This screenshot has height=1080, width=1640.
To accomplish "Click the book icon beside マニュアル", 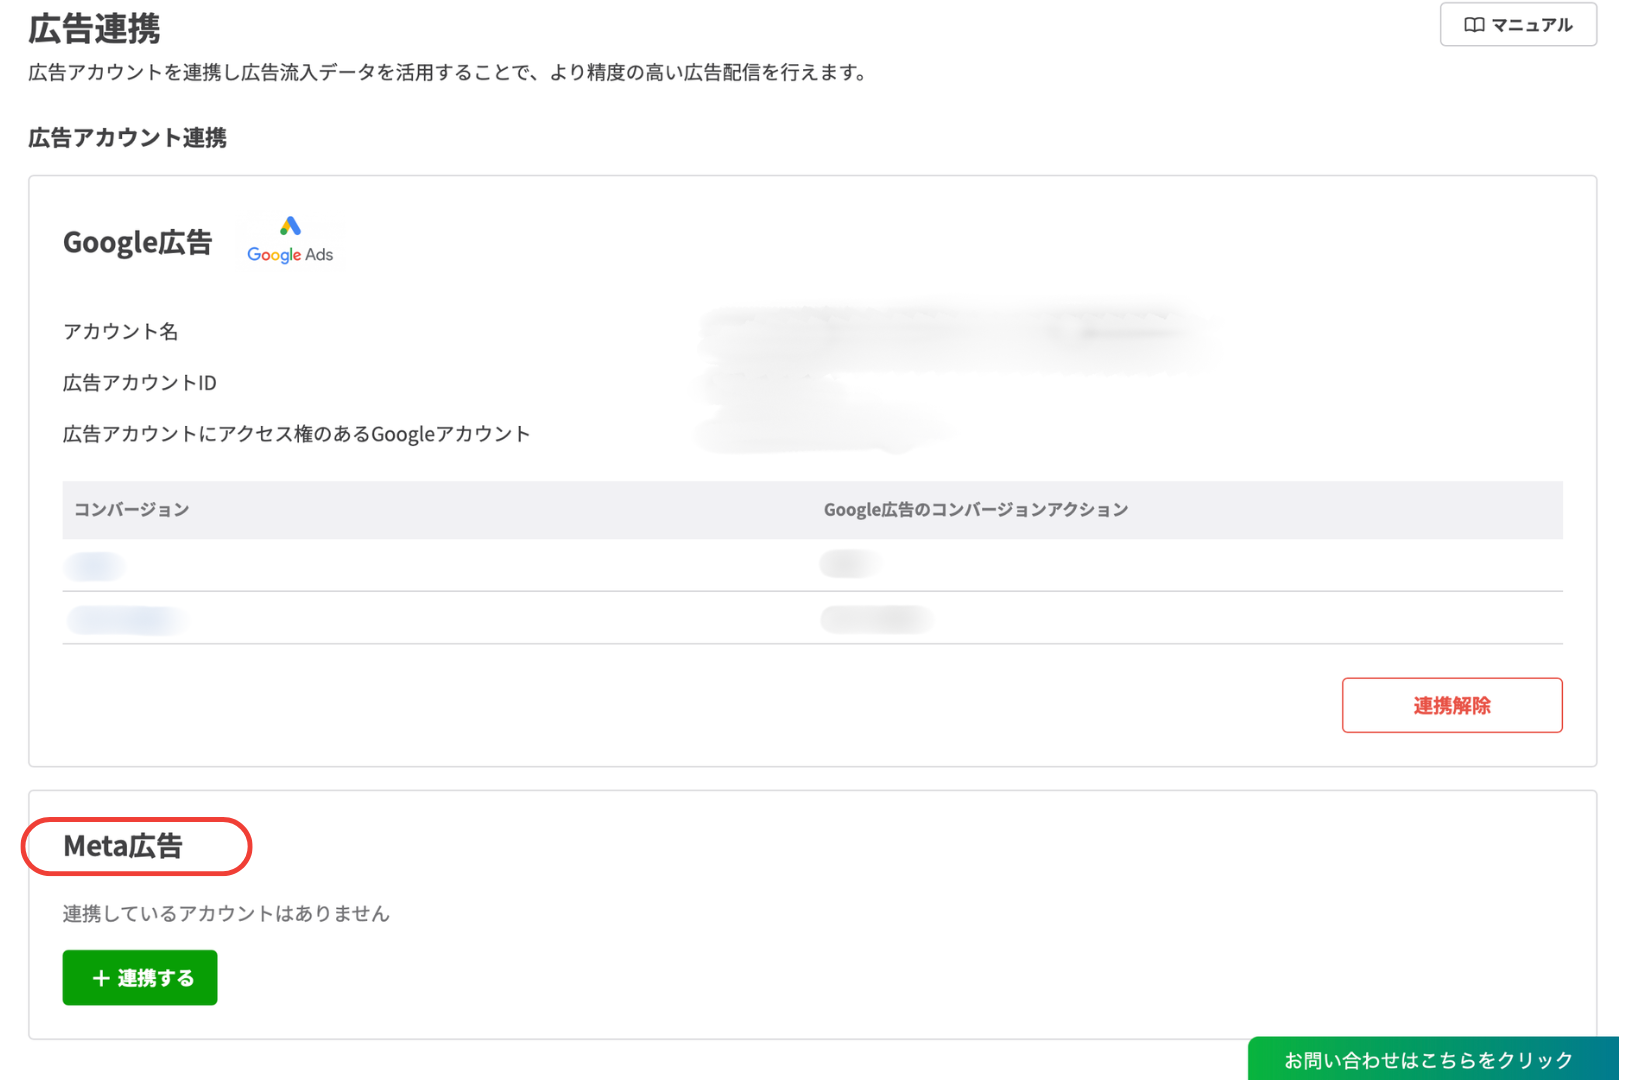I will tap(1473, 25).
